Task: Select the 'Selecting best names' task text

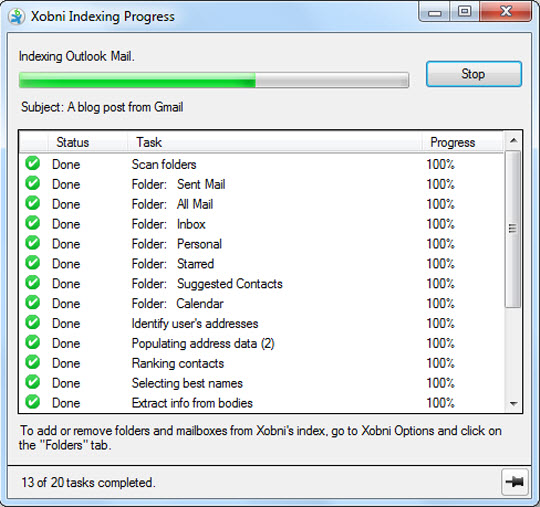Action: [x=187, y=383]
